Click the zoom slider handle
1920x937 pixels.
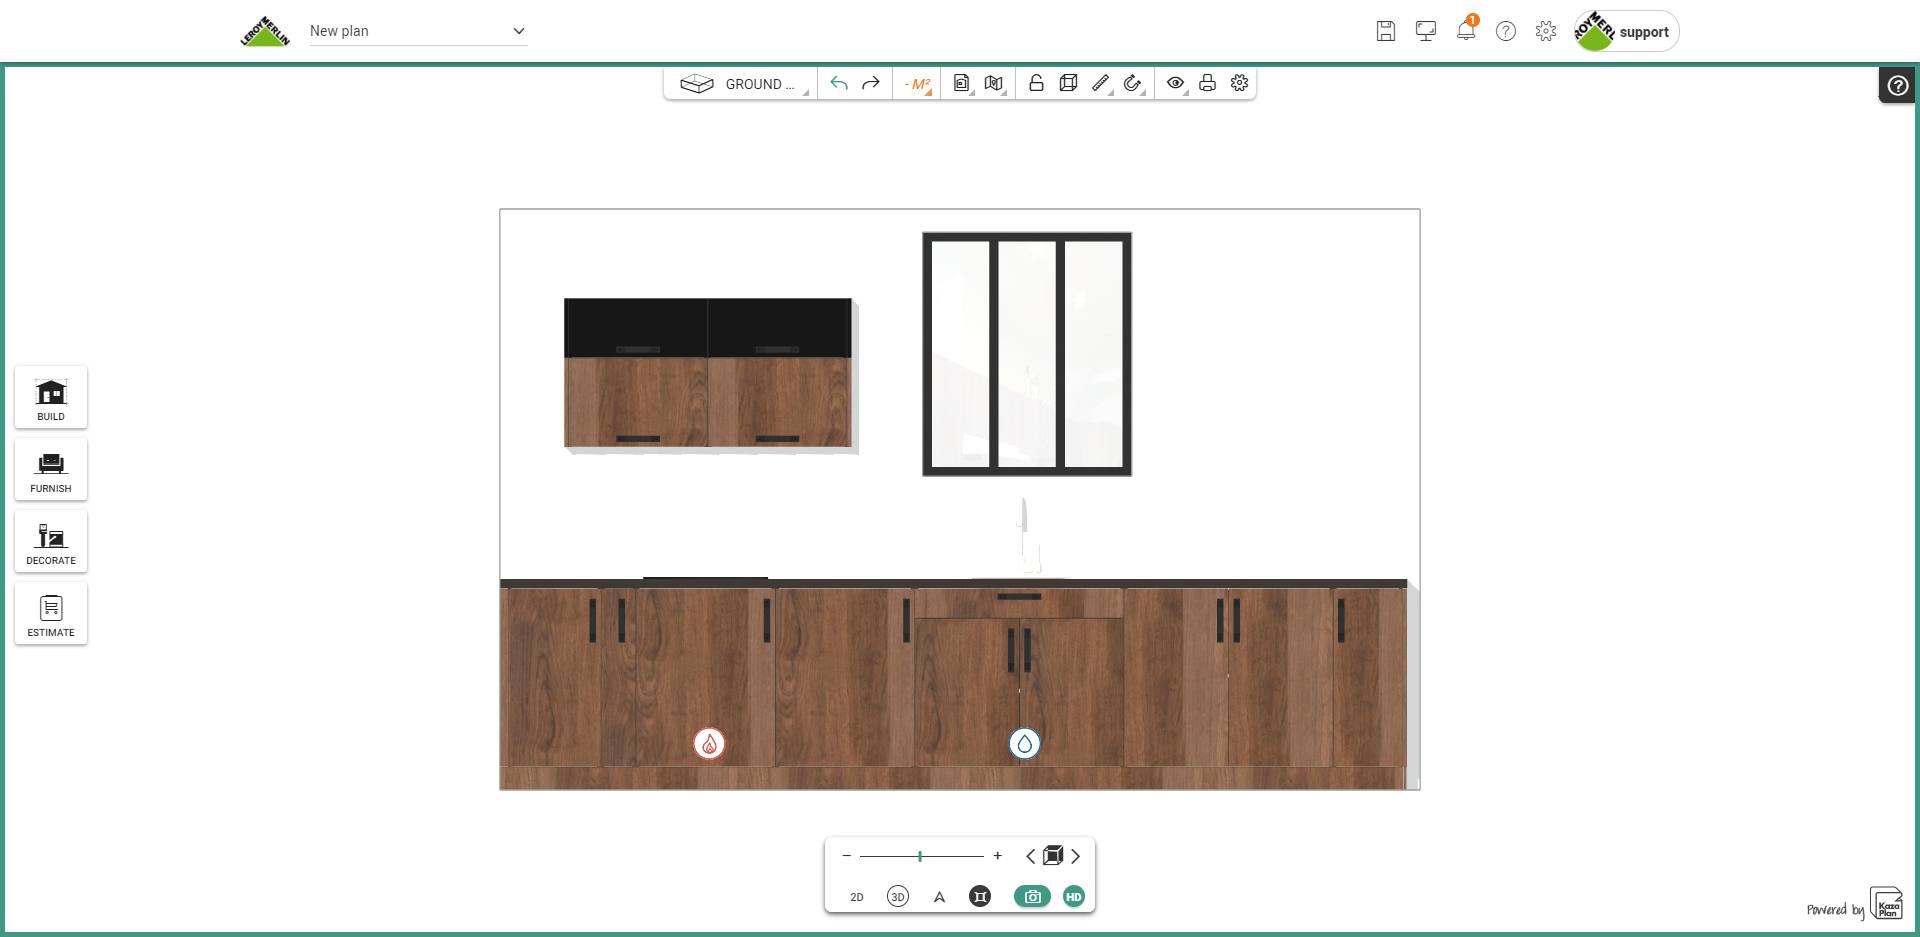tap(920, 856)
